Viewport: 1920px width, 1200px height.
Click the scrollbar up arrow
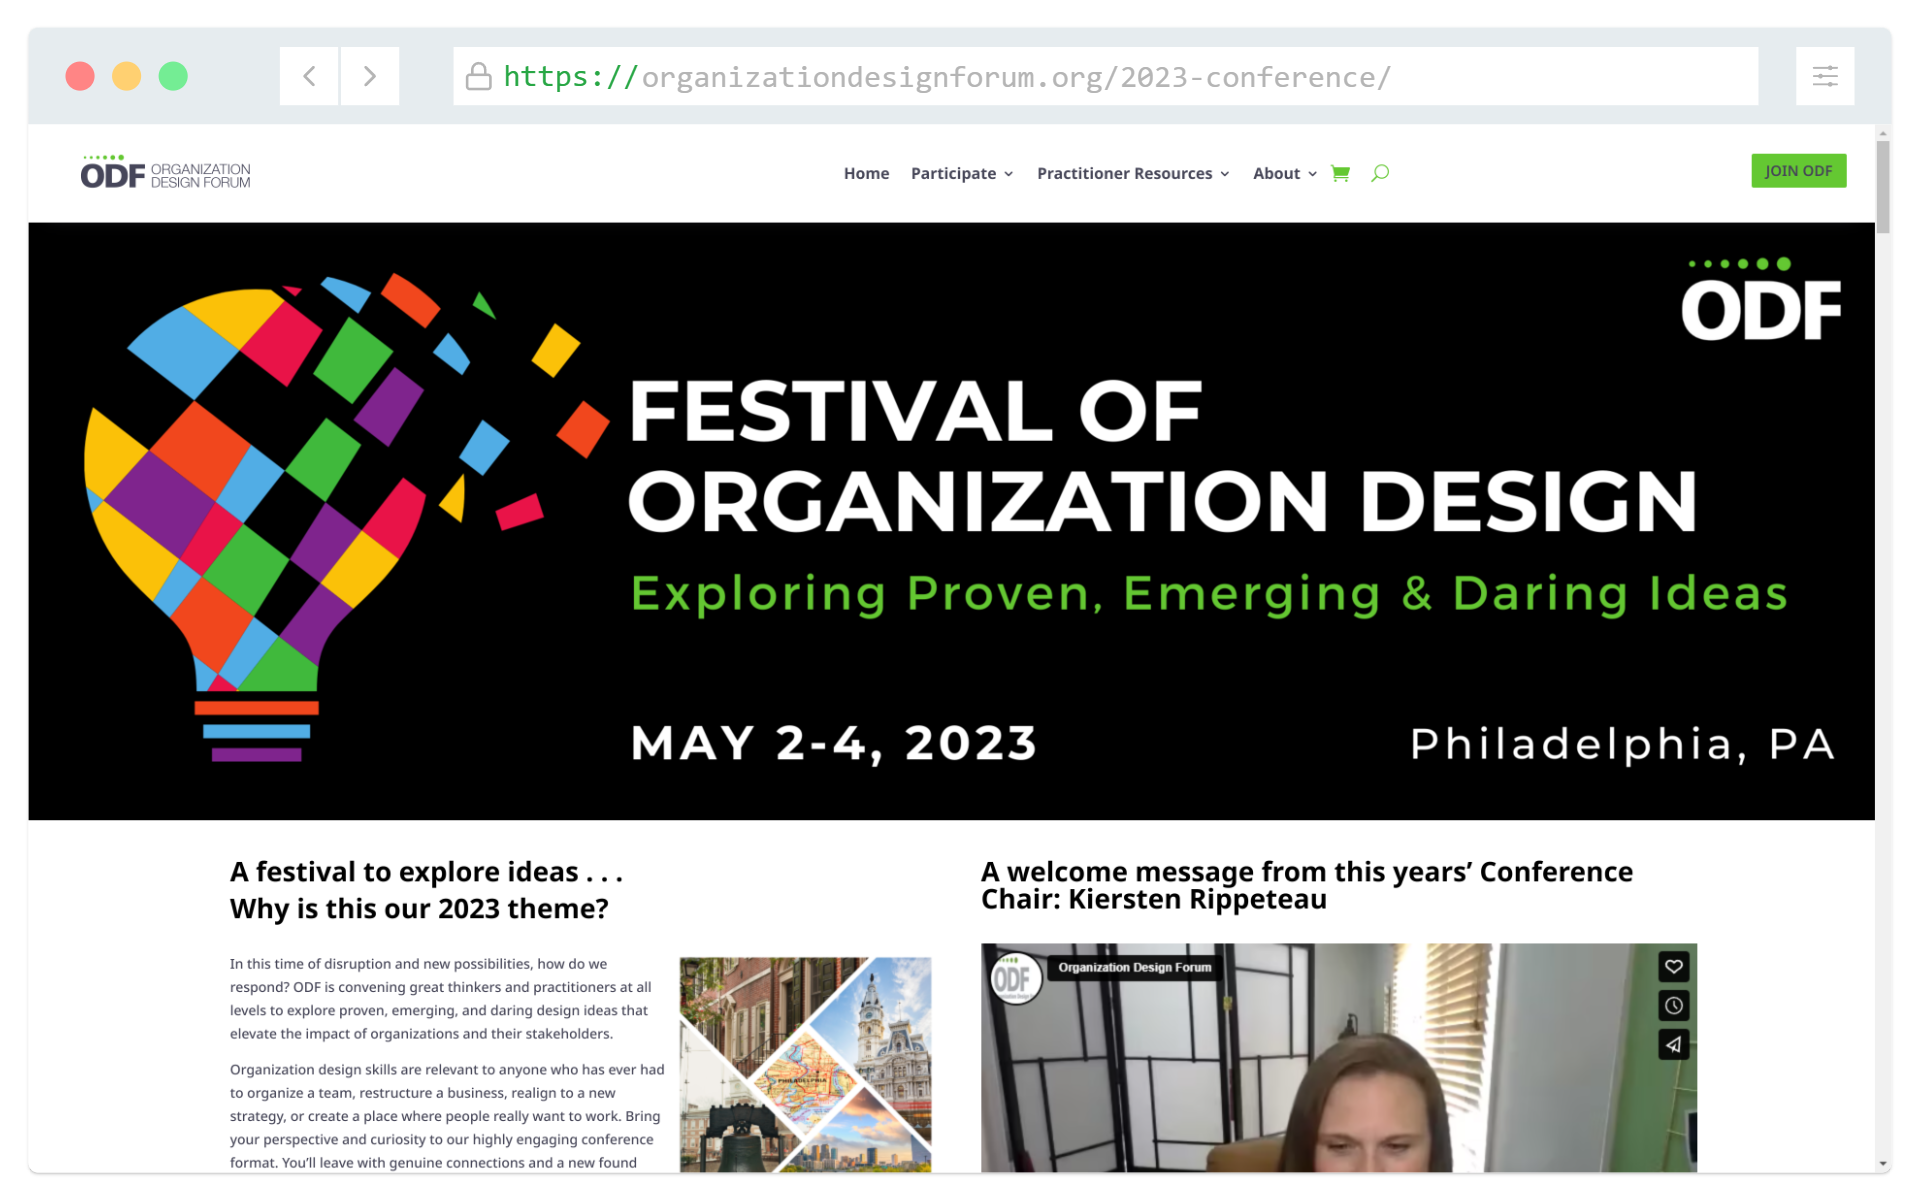[x=1883, y=132]
